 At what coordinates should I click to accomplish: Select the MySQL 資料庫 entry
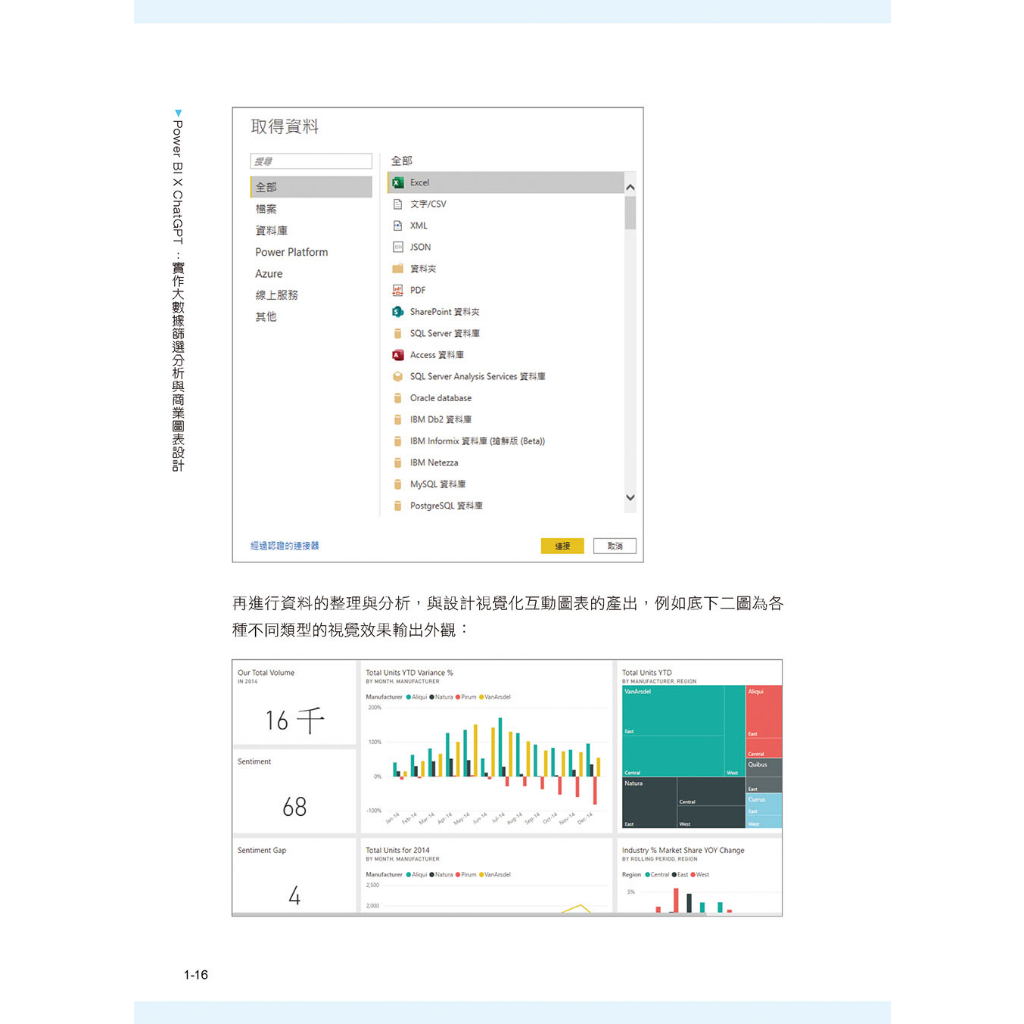pyautogui.click(x=505, y=485)
